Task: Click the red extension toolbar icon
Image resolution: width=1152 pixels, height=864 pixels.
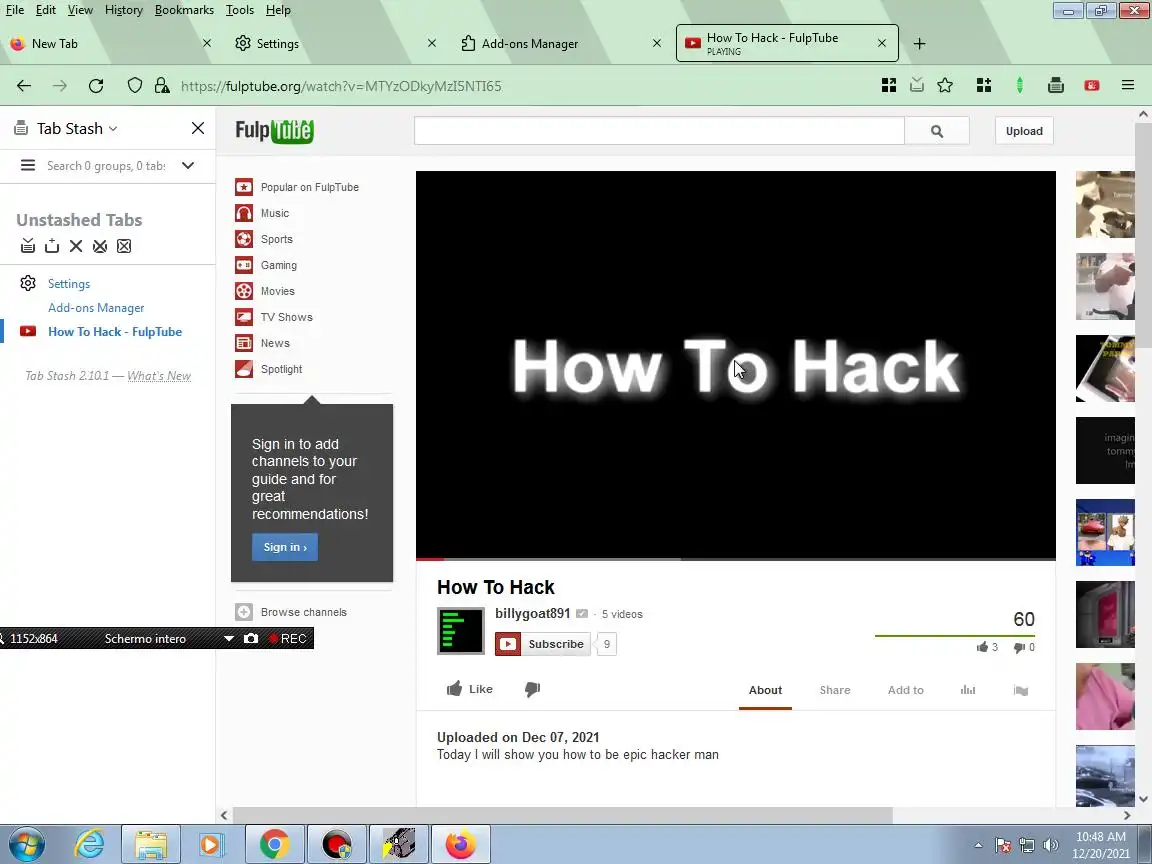Action: [1092, 86]
